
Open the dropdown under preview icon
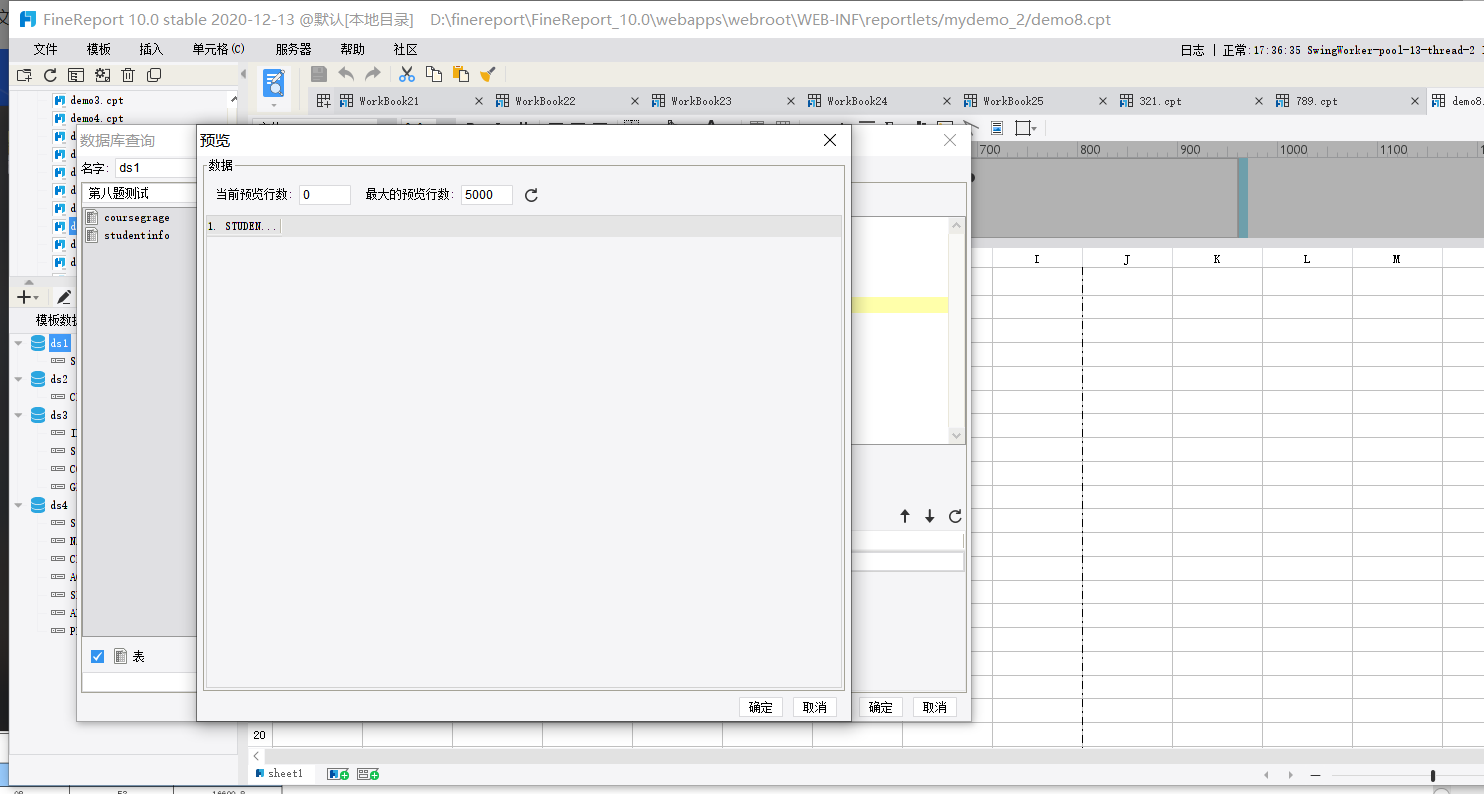coord(274,105)
